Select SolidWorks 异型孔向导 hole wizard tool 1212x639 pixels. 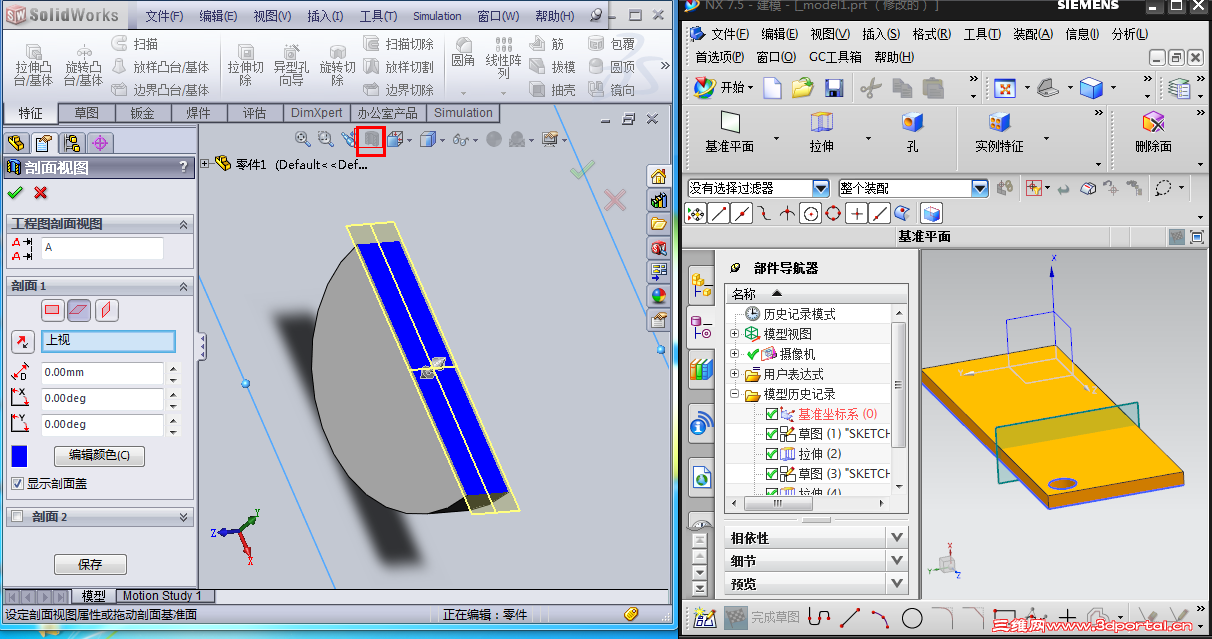pyautogui.click(x=291, y=64)
